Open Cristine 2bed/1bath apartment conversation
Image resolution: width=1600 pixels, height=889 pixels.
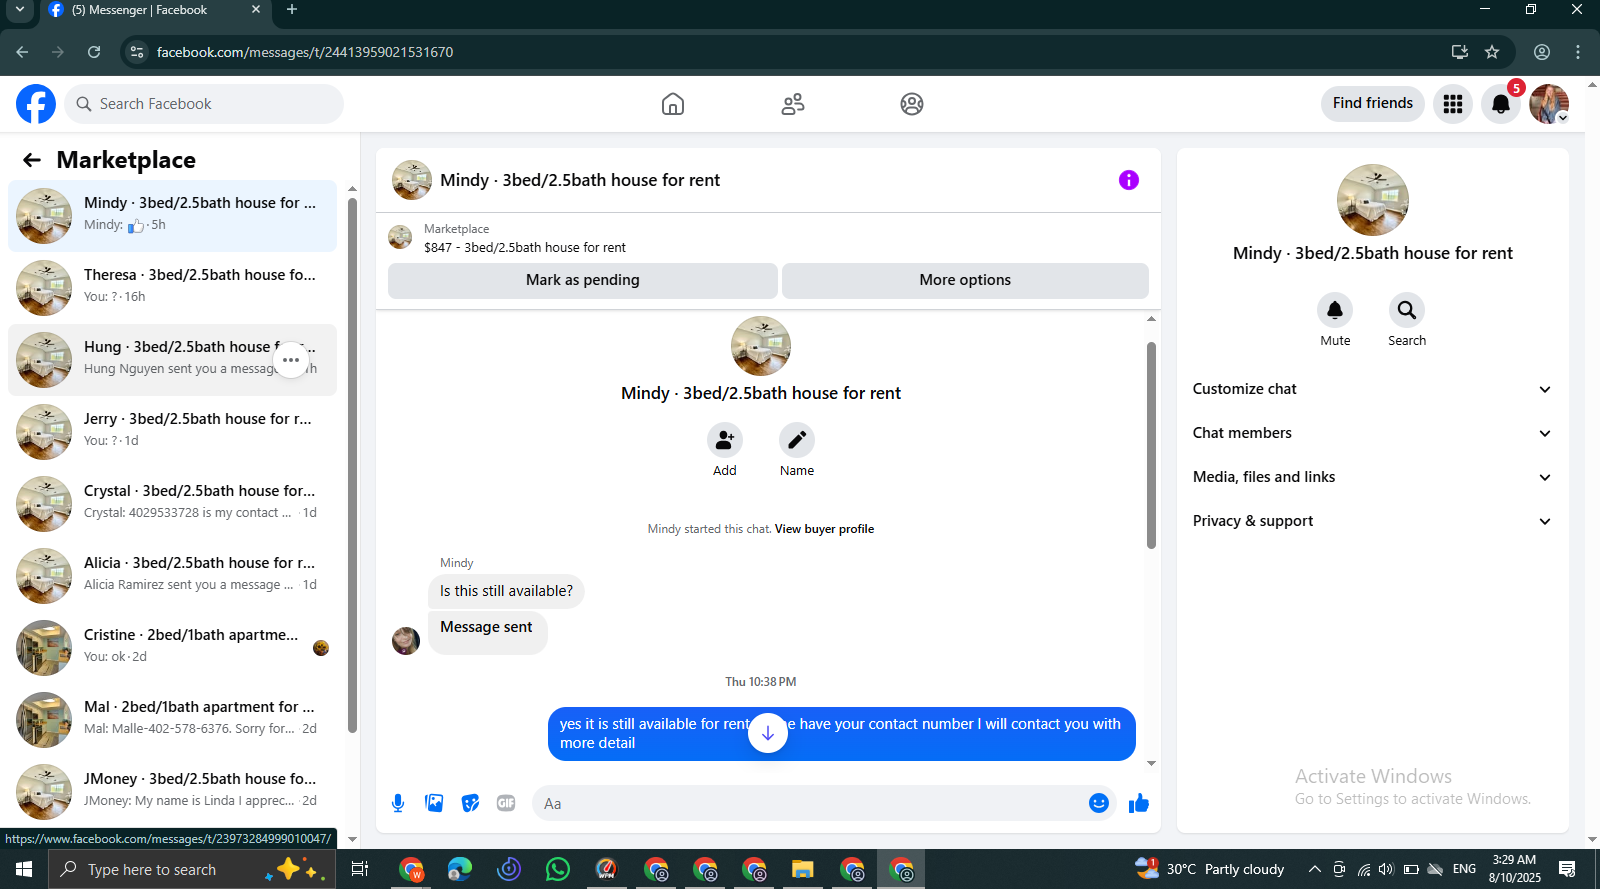click(172, 648)
